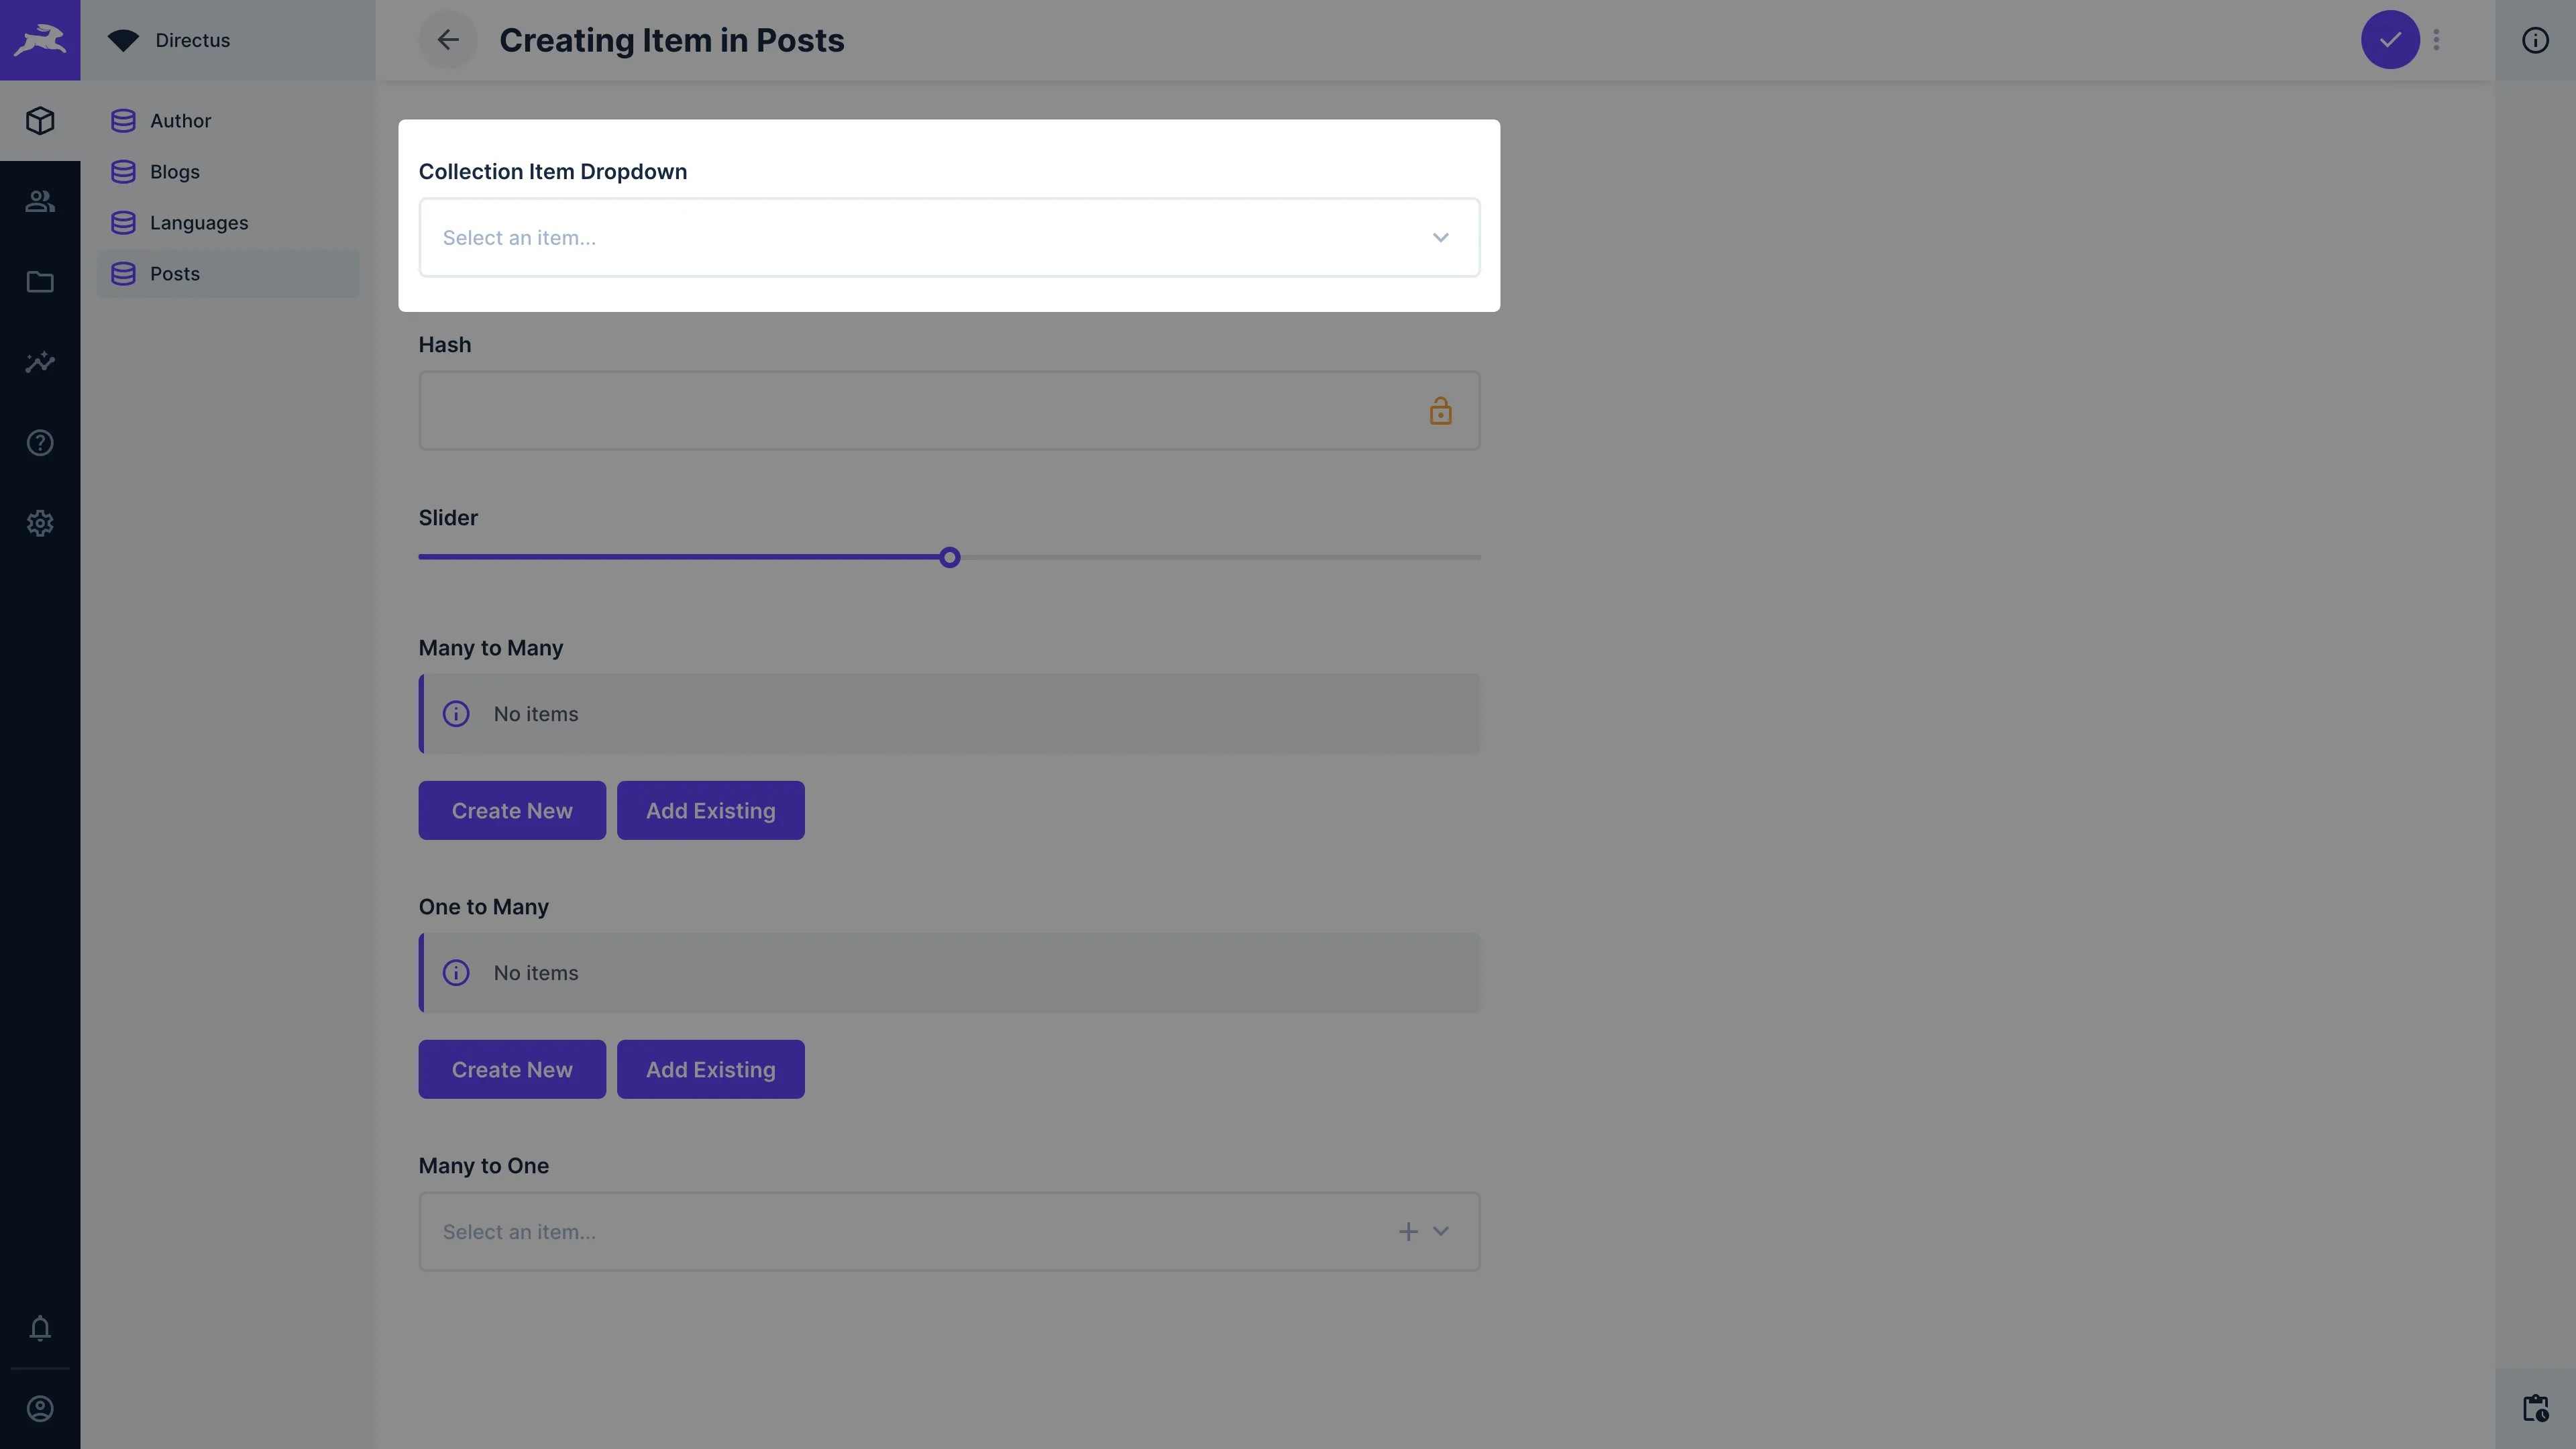Select the Author collection
Viewport: 2576px width, 1449px height.
180,121
